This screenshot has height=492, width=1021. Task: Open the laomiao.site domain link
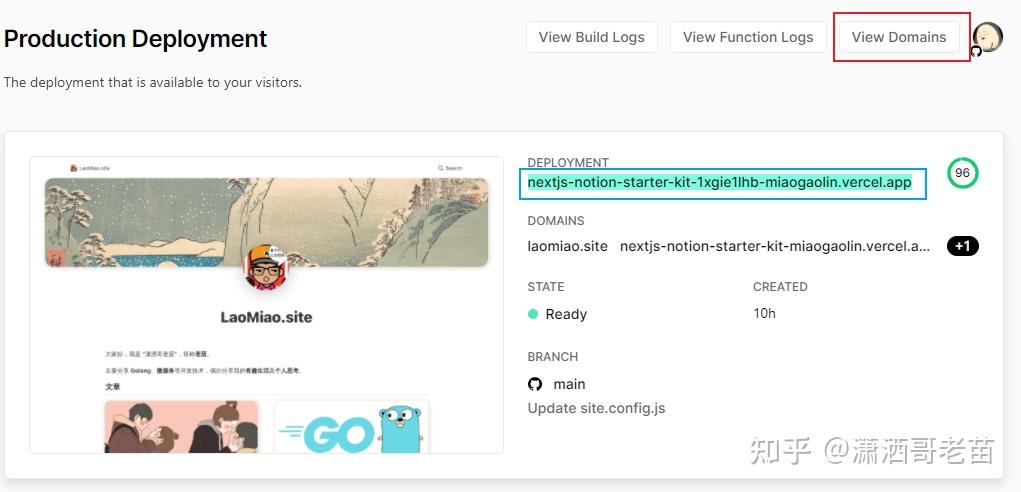tap(567, 246)
